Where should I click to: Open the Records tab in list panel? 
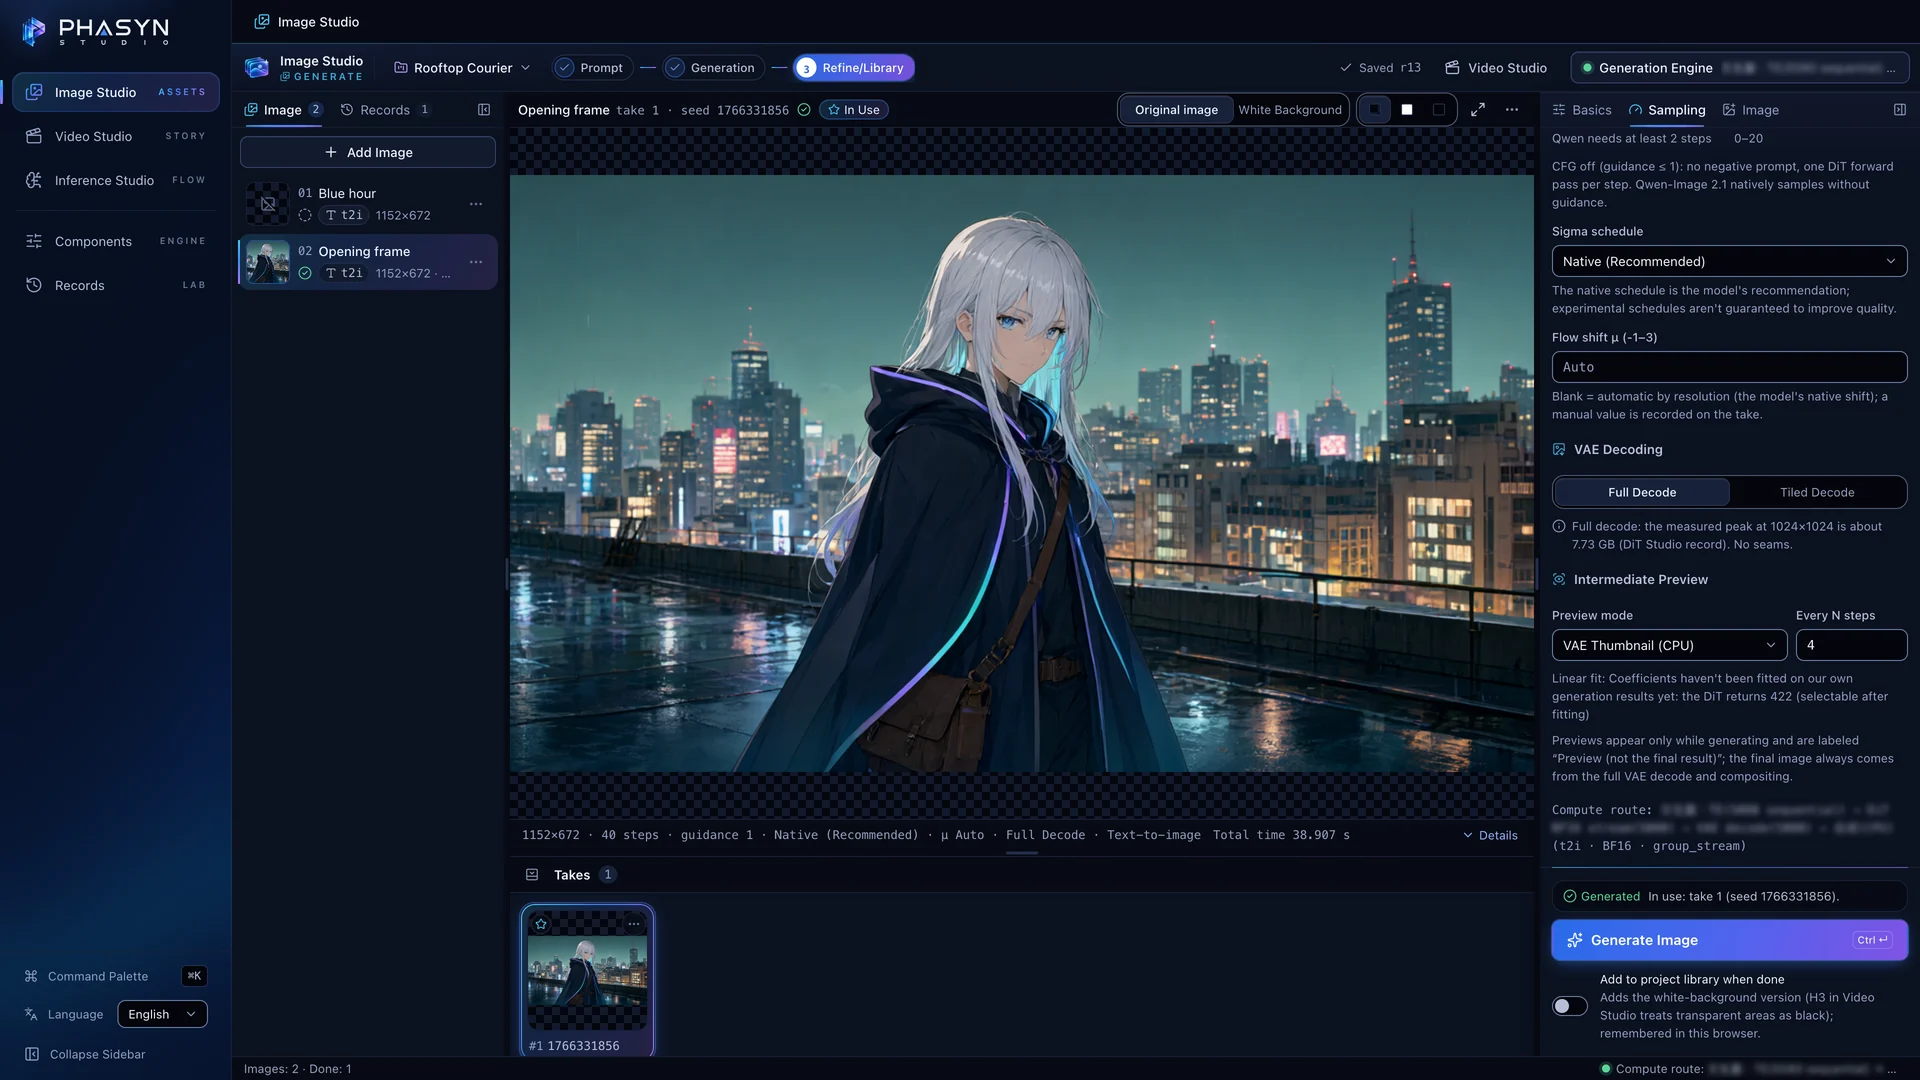385,110
